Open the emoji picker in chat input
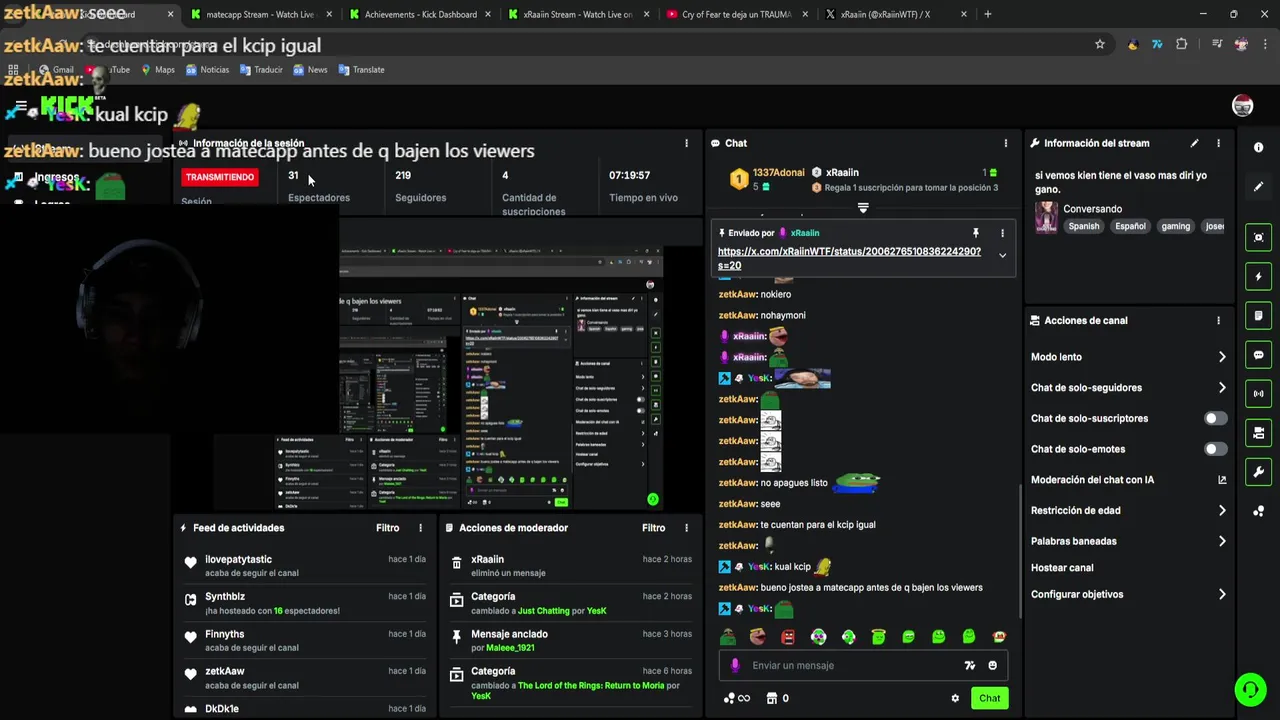Viewport: 1280px width, 720px height. (992, 665)
